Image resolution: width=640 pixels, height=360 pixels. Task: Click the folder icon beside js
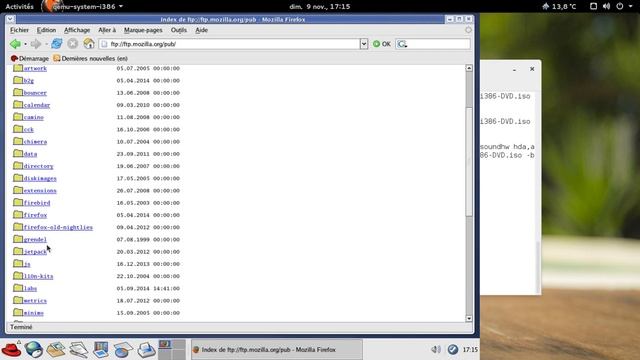pos(18,263)
